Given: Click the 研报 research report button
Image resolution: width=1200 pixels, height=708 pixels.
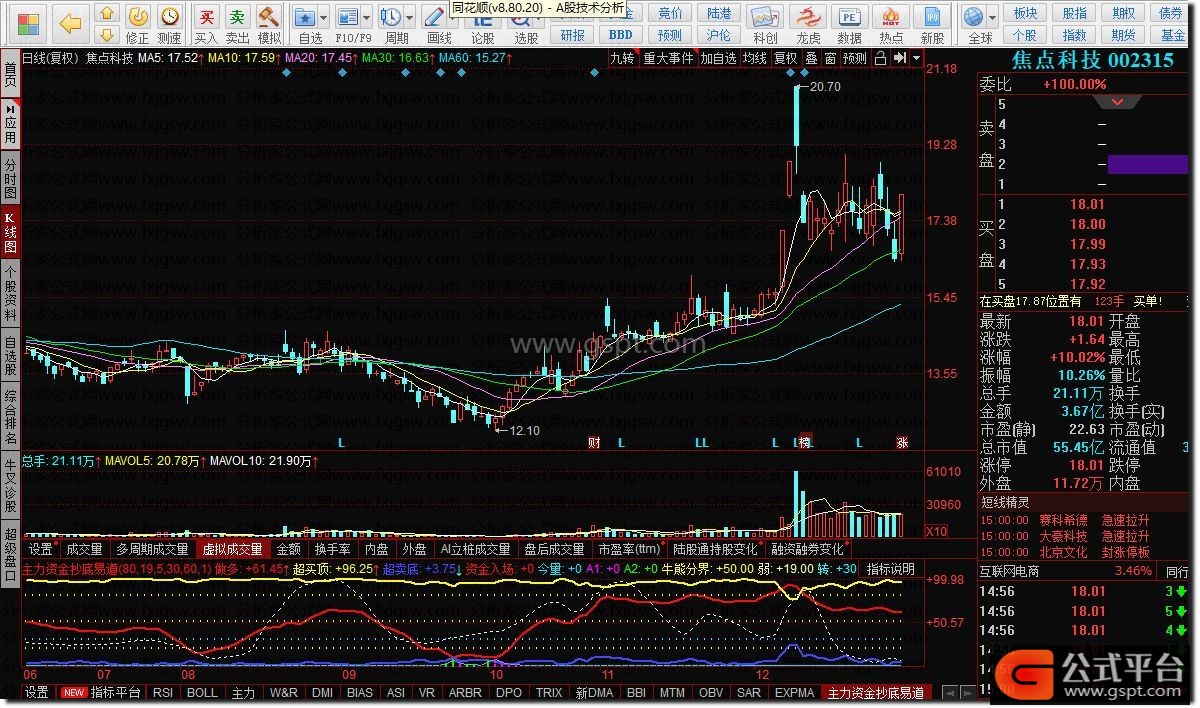Looking at the screenshot, I should (x=573, y=35).
